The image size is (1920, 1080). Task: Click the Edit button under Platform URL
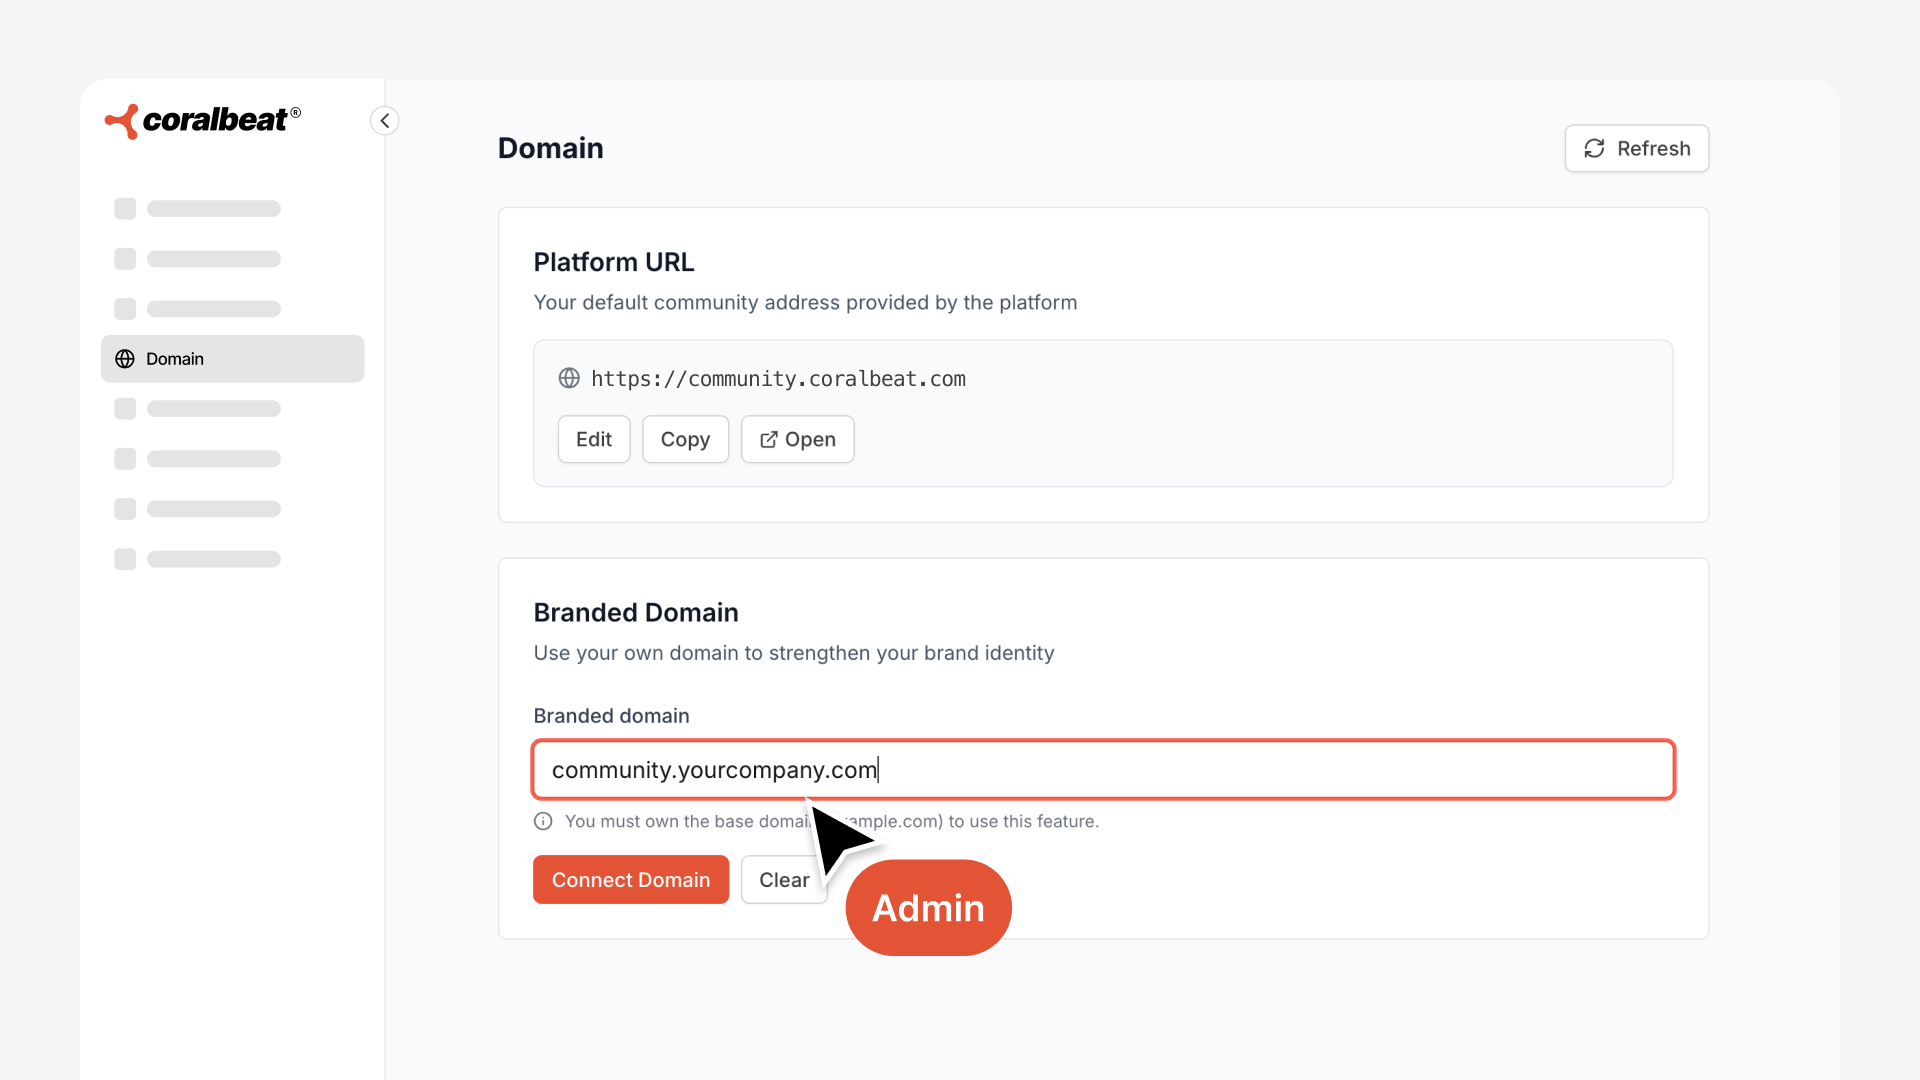tap(593, 439)
